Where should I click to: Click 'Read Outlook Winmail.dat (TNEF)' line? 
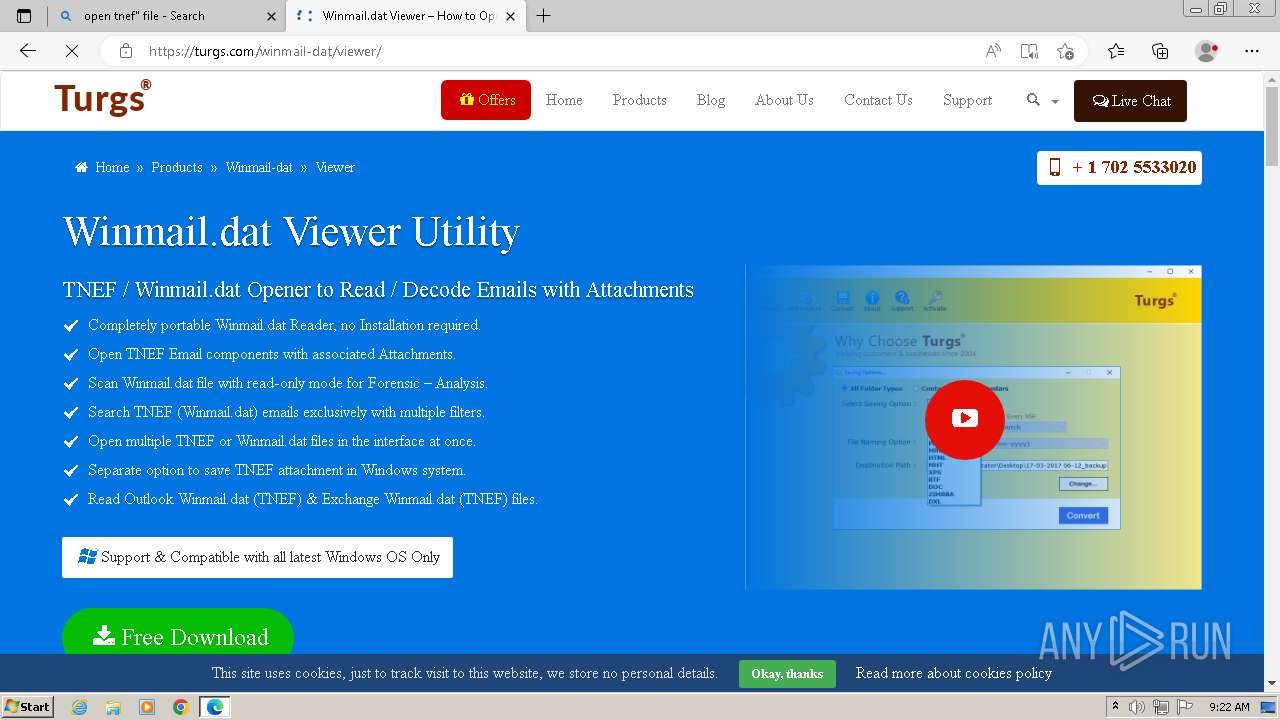313,499
